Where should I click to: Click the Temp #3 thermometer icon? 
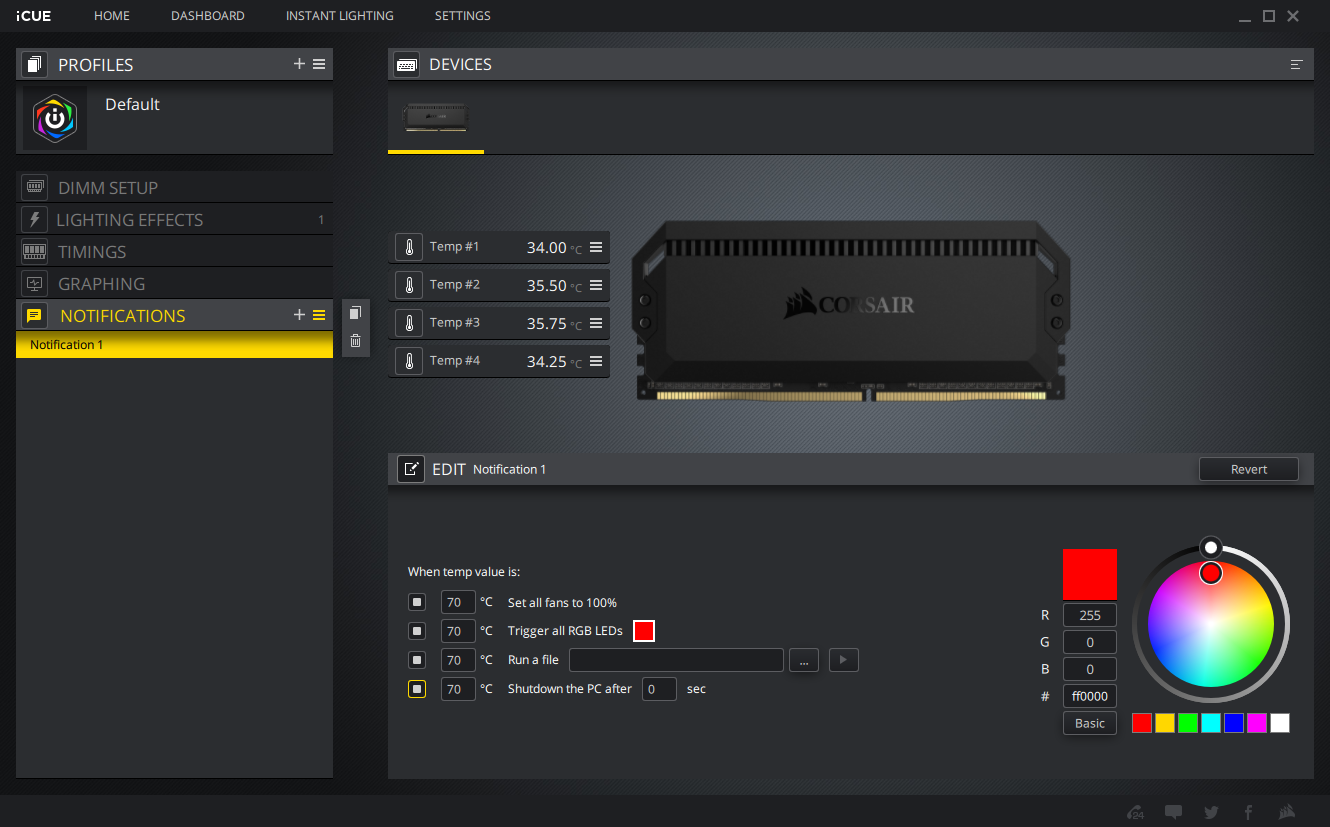[409, 323]
